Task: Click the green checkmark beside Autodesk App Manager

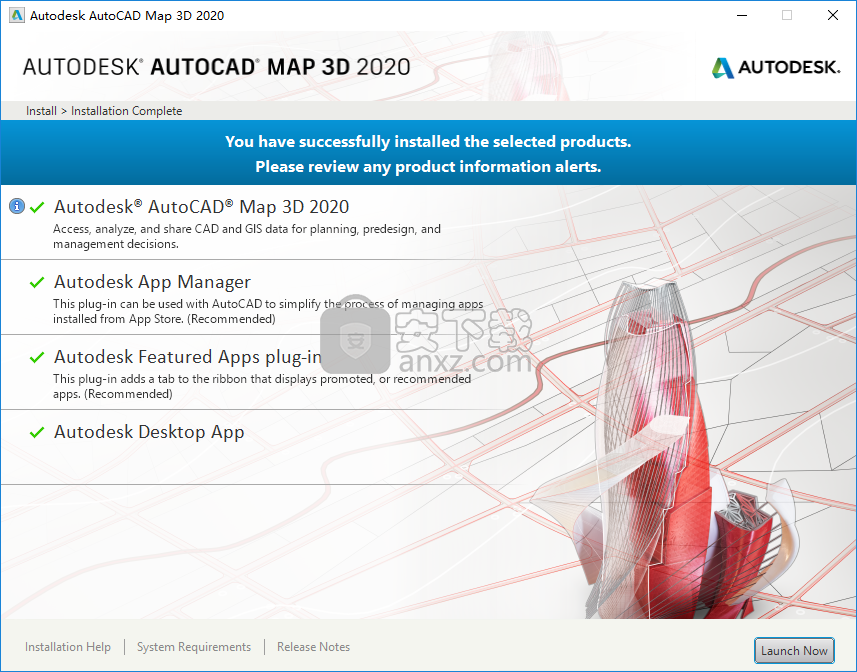Action: pyautogui.click(x=37, y=282)
